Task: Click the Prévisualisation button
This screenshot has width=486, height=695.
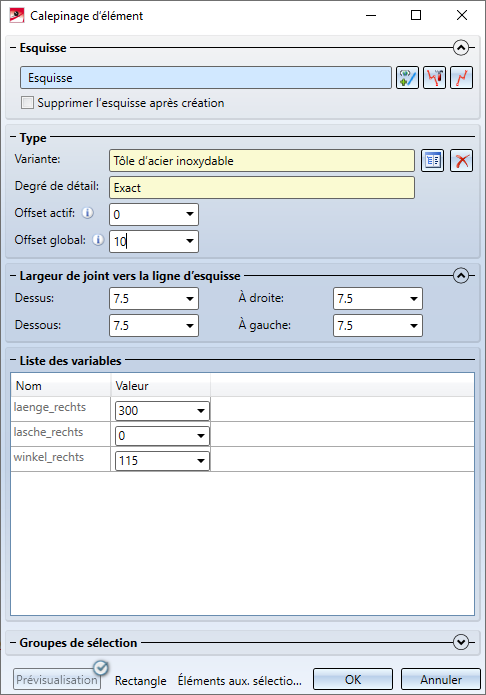Action: coord(57,679)
